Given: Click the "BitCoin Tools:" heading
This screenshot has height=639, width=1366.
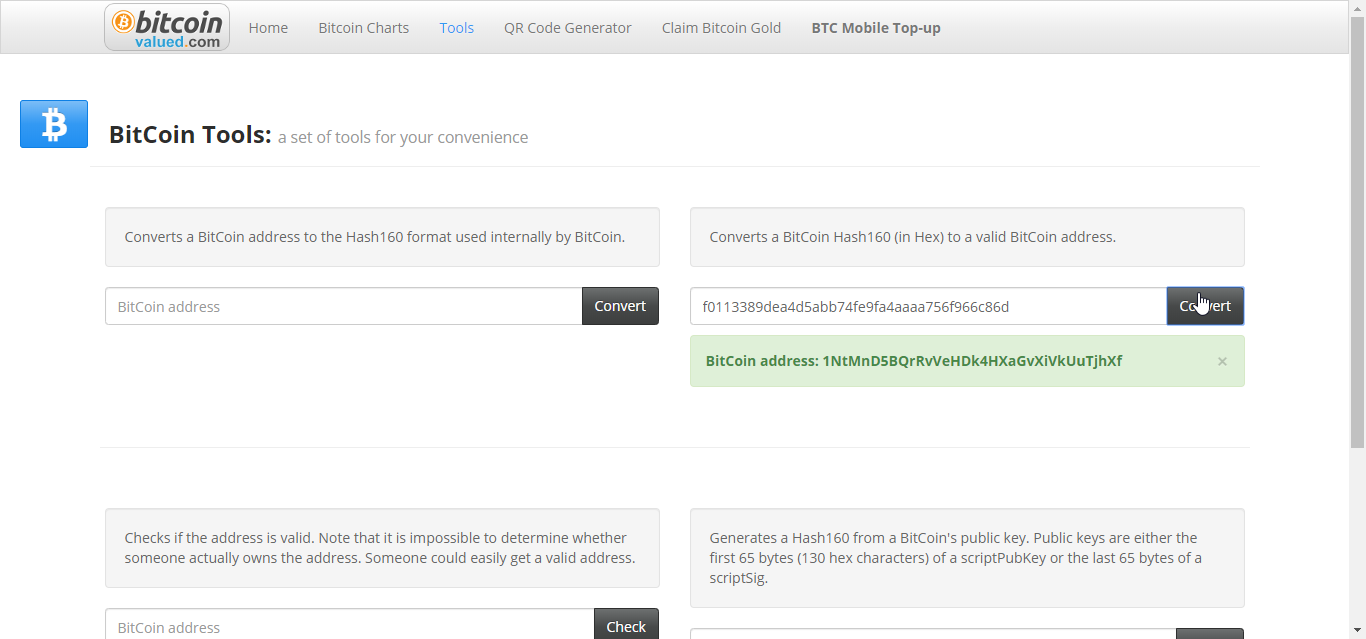Looking at the screenshot, I should click(190, 134).
